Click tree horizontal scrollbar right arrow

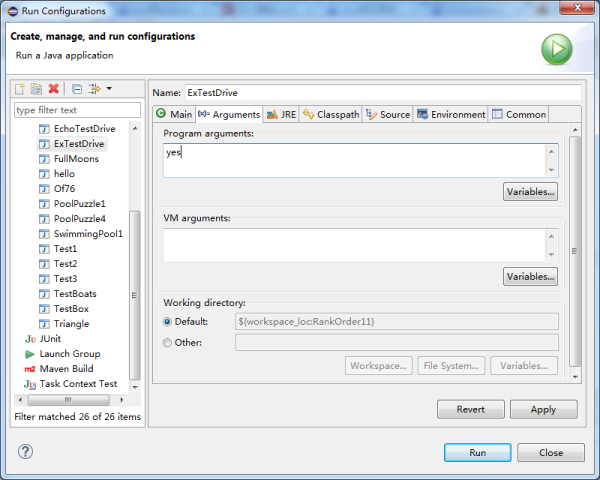[121, 400]
